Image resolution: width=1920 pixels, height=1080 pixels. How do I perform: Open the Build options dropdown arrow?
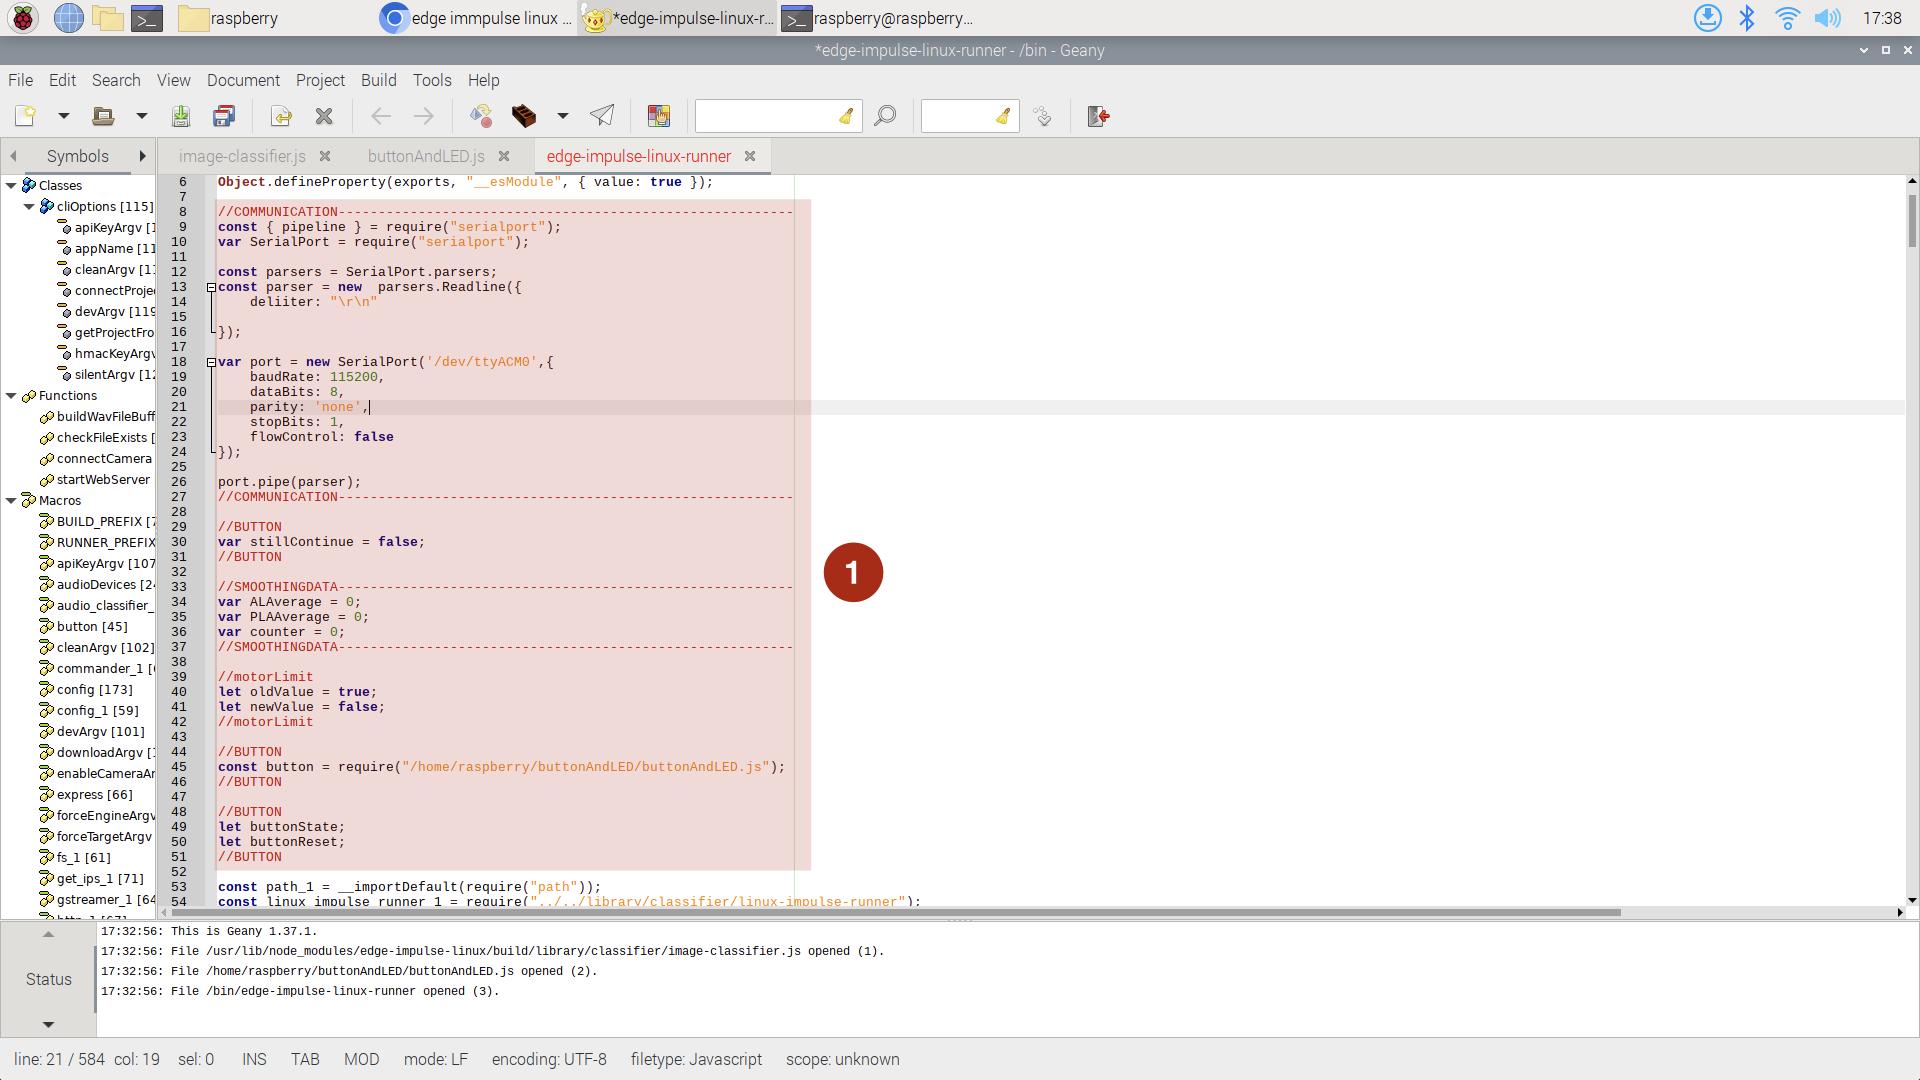pos(562,116)
